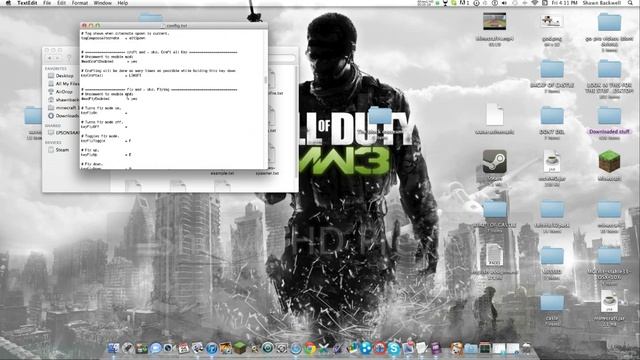Open the Apple menu

click(x=8, y=3)
